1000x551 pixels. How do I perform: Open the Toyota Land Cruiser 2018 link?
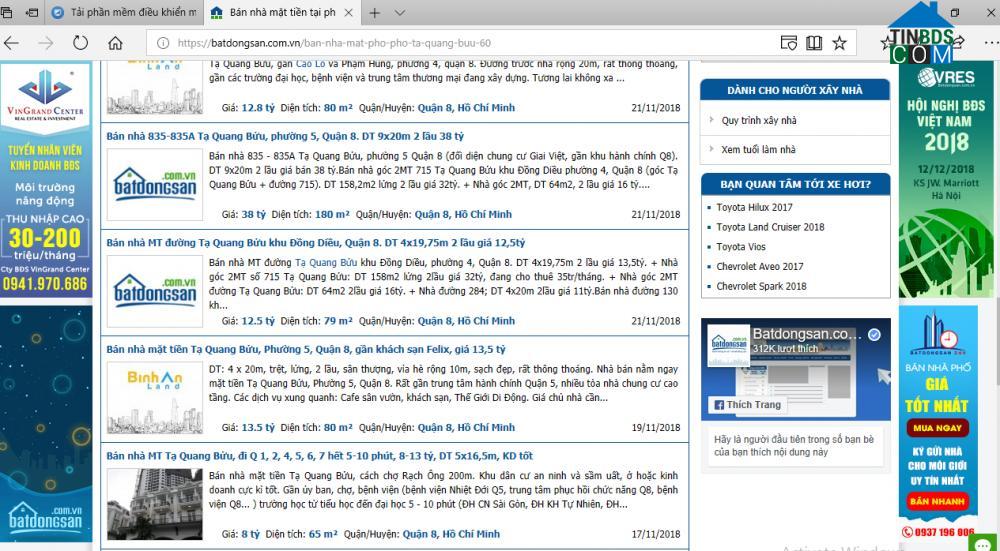pos(770,227)
